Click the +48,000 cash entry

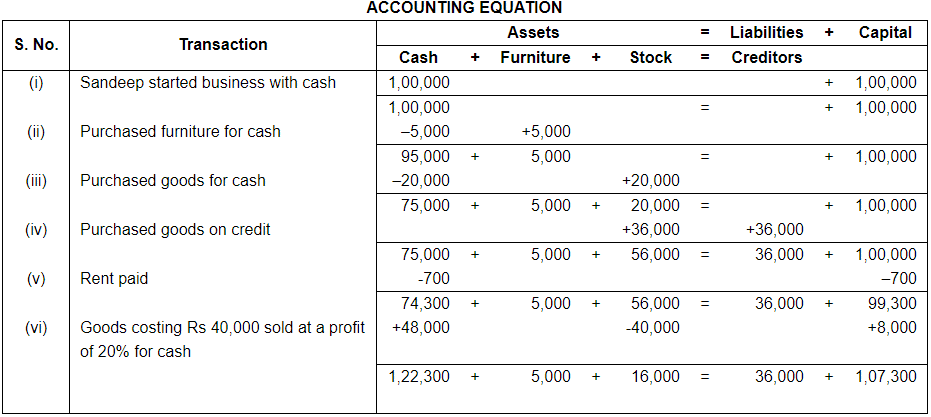point(420,327)
